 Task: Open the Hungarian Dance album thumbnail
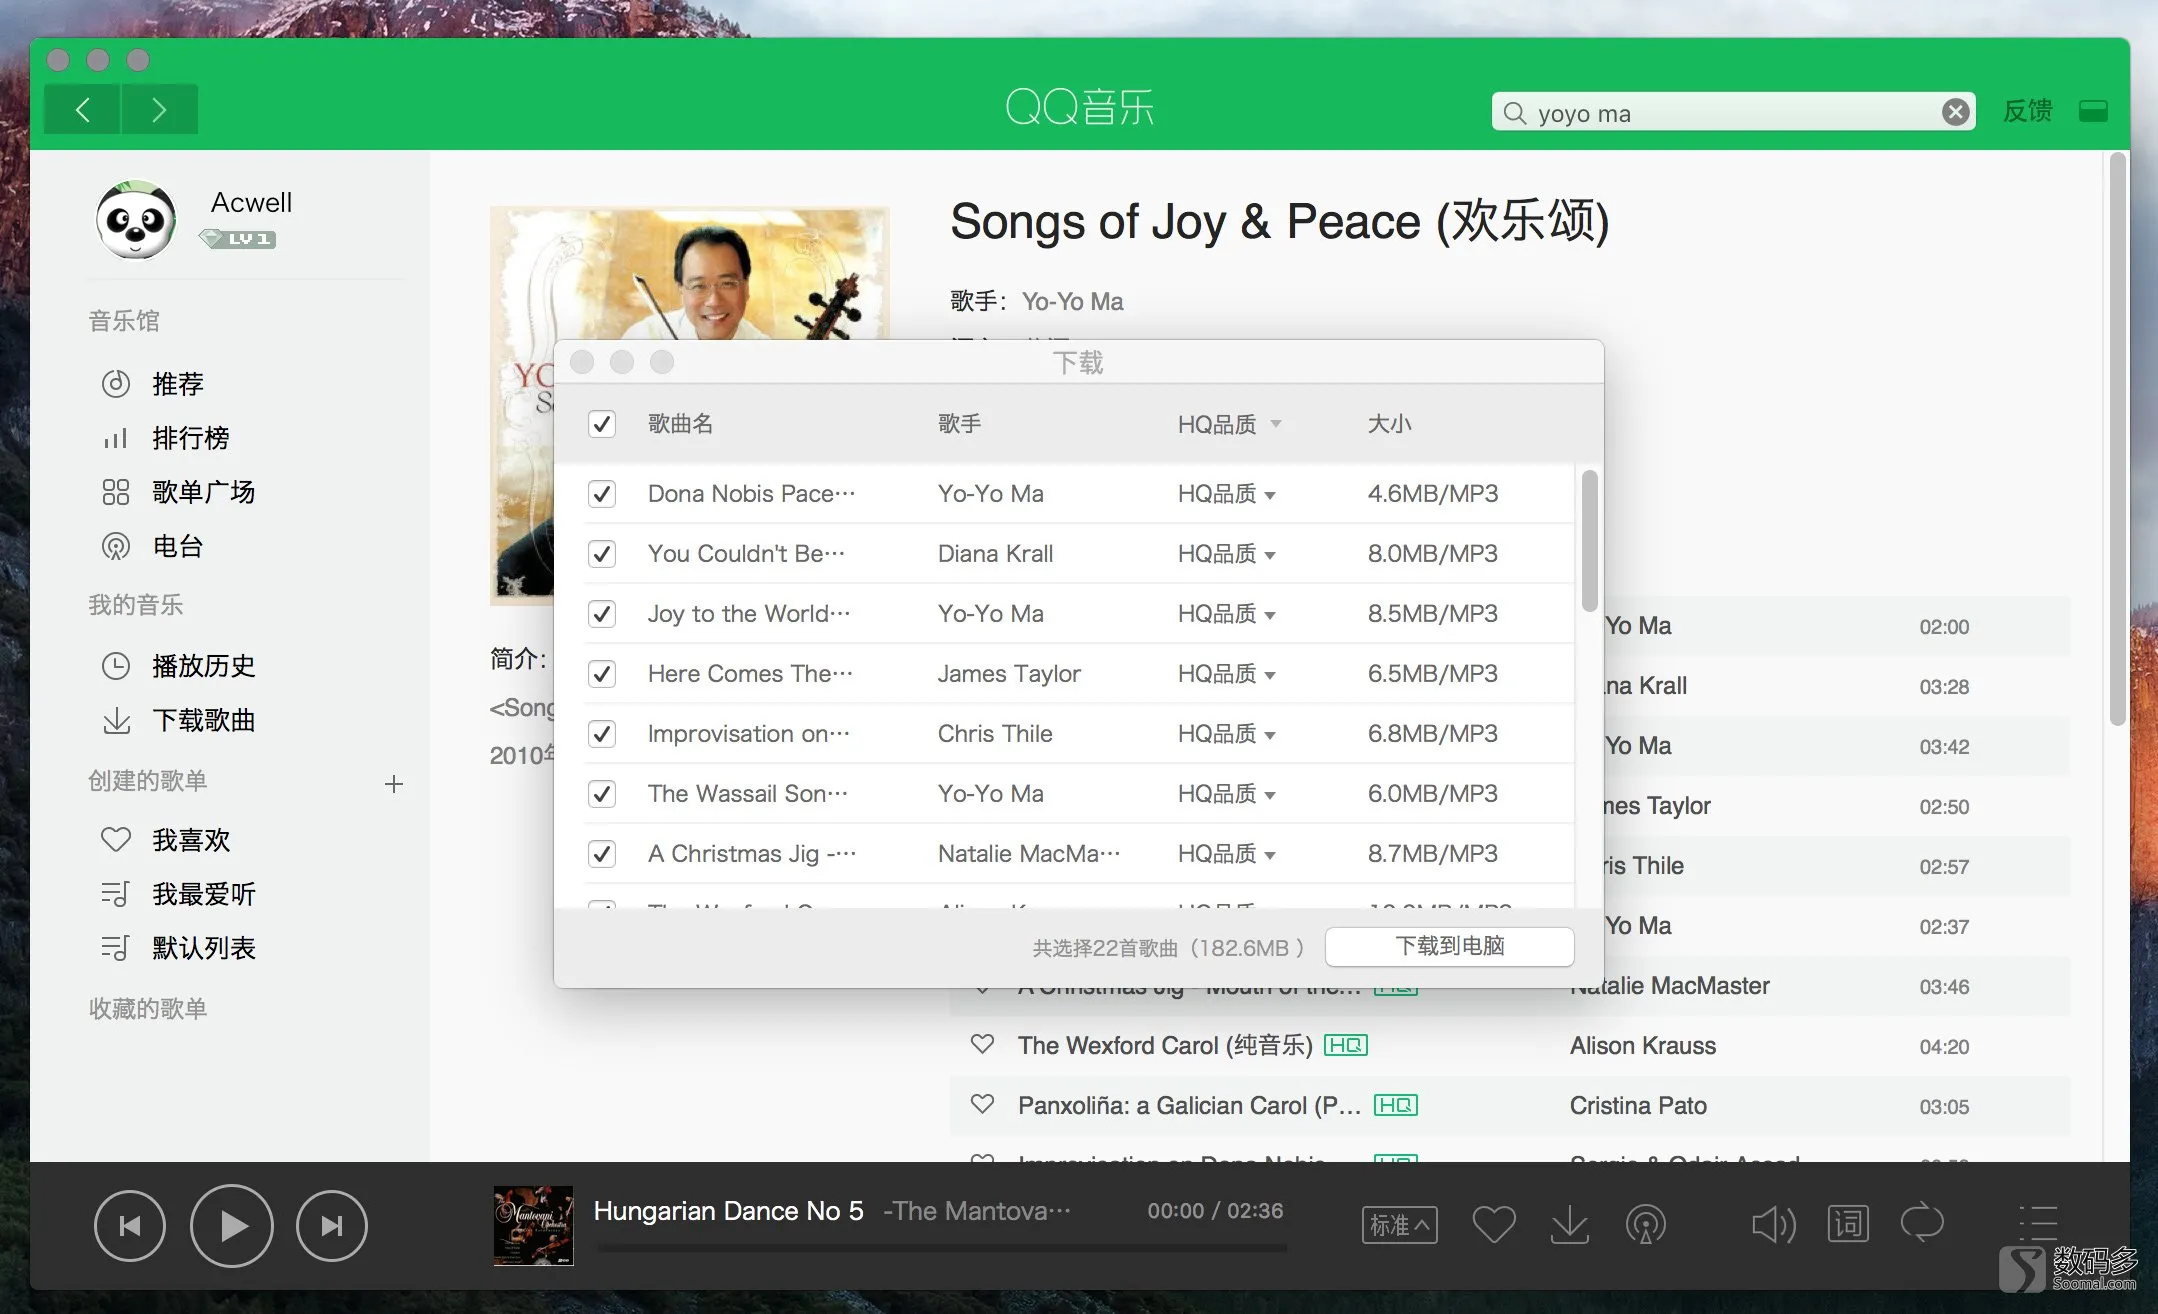534,1226
